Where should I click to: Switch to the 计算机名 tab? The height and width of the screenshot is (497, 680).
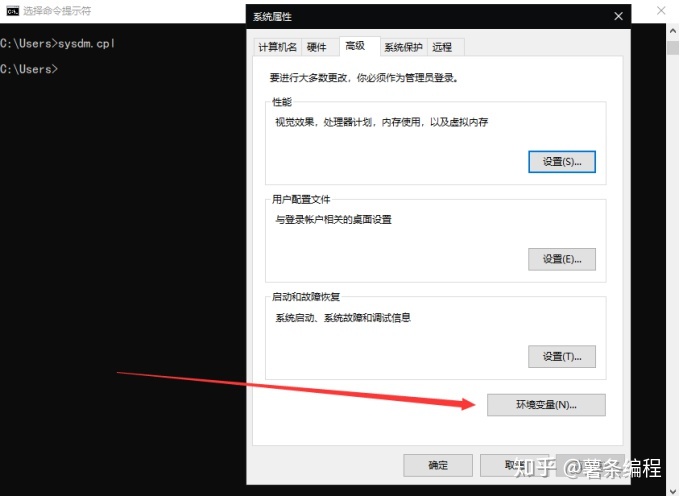[x=278, y=47]
